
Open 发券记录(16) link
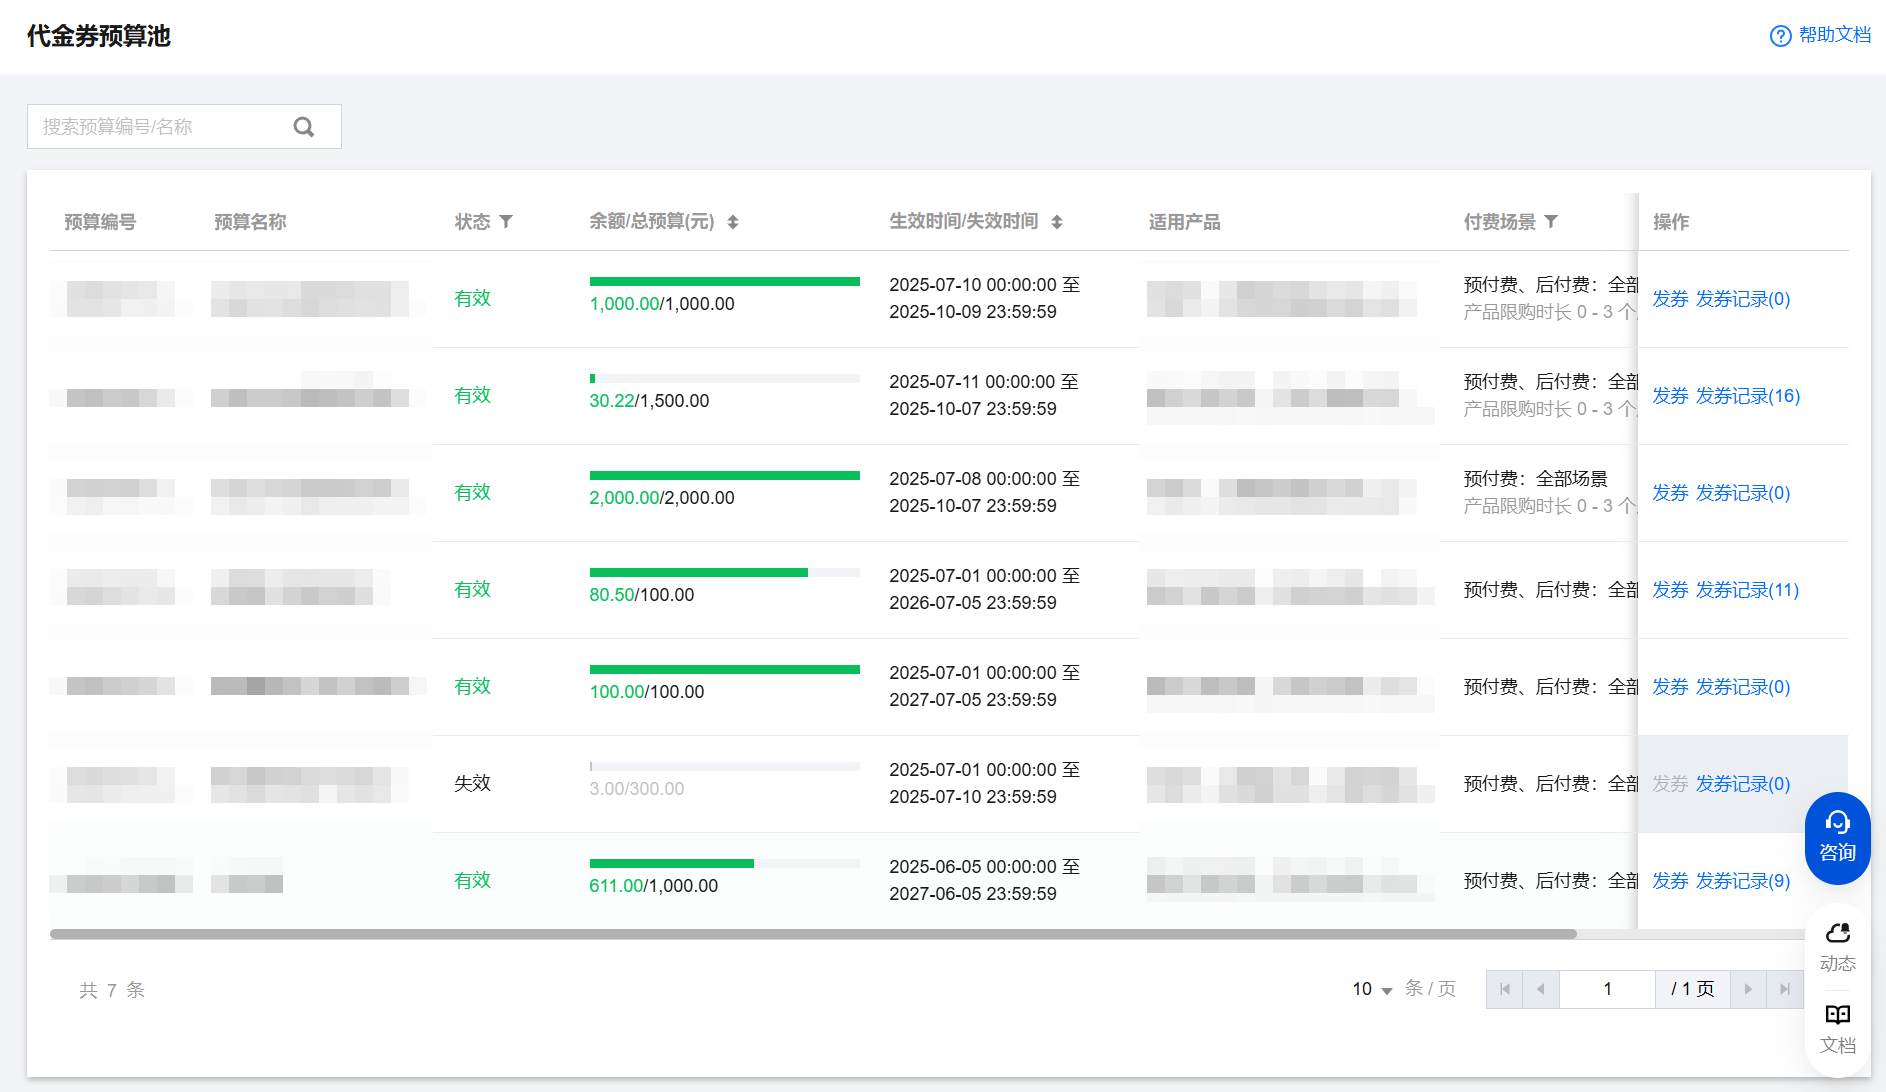pos(1747,396)
